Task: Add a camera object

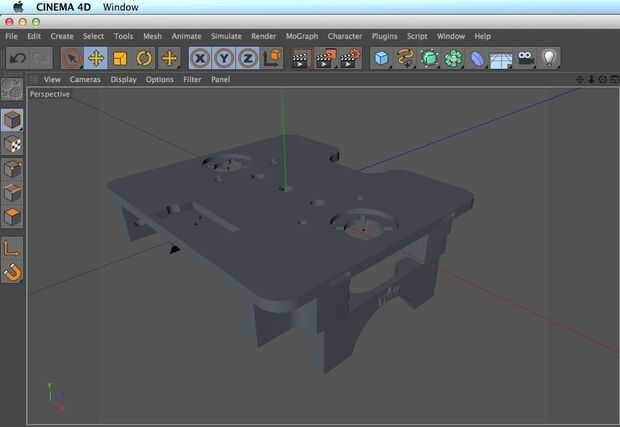Action: point(526,59)
